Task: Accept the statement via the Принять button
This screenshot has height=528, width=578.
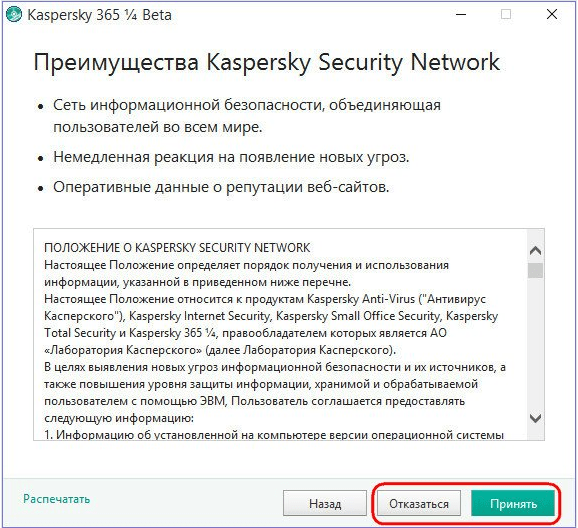Action: point(513,503)
